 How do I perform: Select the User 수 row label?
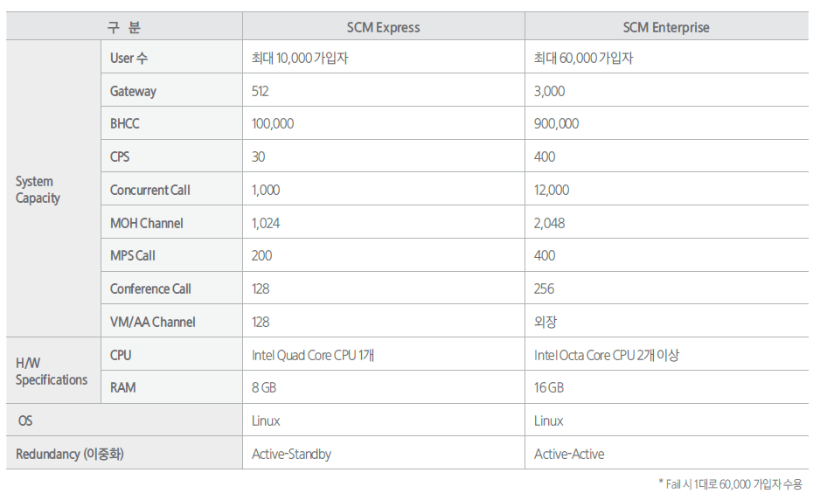tap(129, 58)
